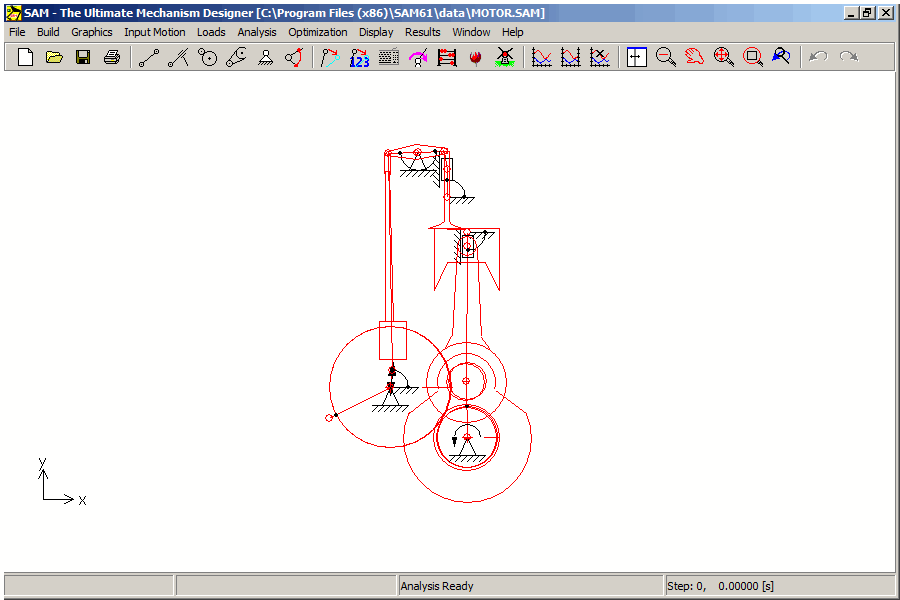Open the Graphics menu
Screen dimensions: 900x600
click(92, 32)
